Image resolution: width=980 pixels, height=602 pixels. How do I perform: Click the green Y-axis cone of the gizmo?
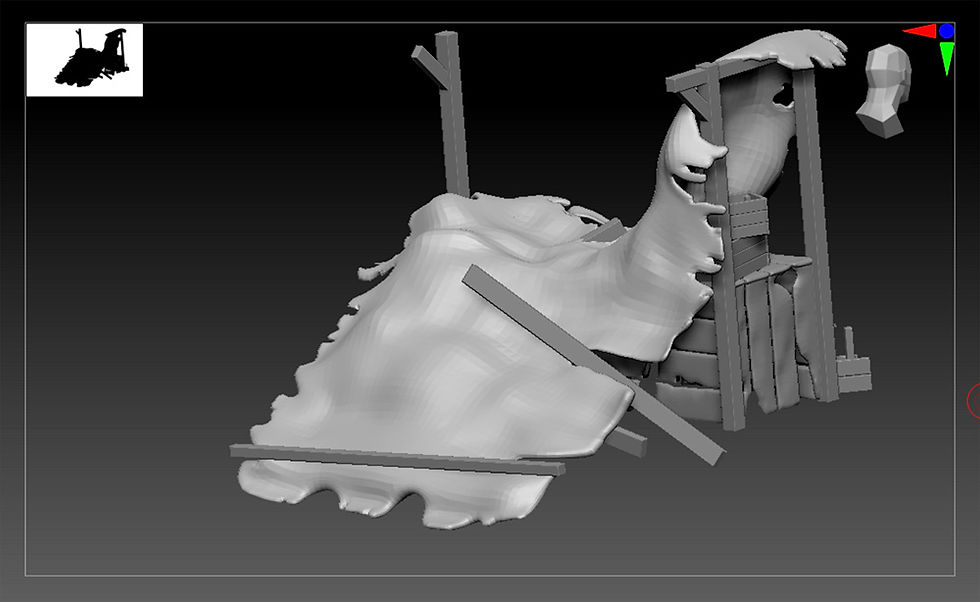[x=947, y=58]
